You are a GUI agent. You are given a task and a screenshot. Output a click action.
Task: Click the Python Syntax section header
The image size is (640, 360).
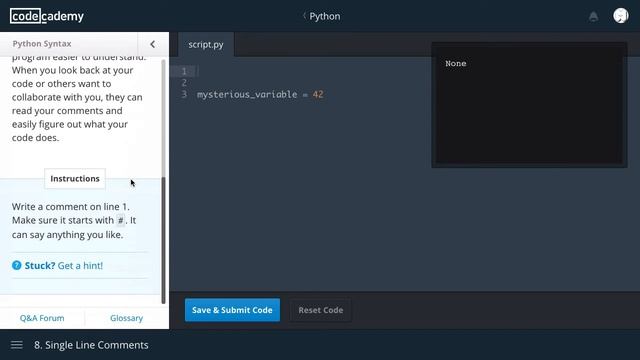[42, 44]
